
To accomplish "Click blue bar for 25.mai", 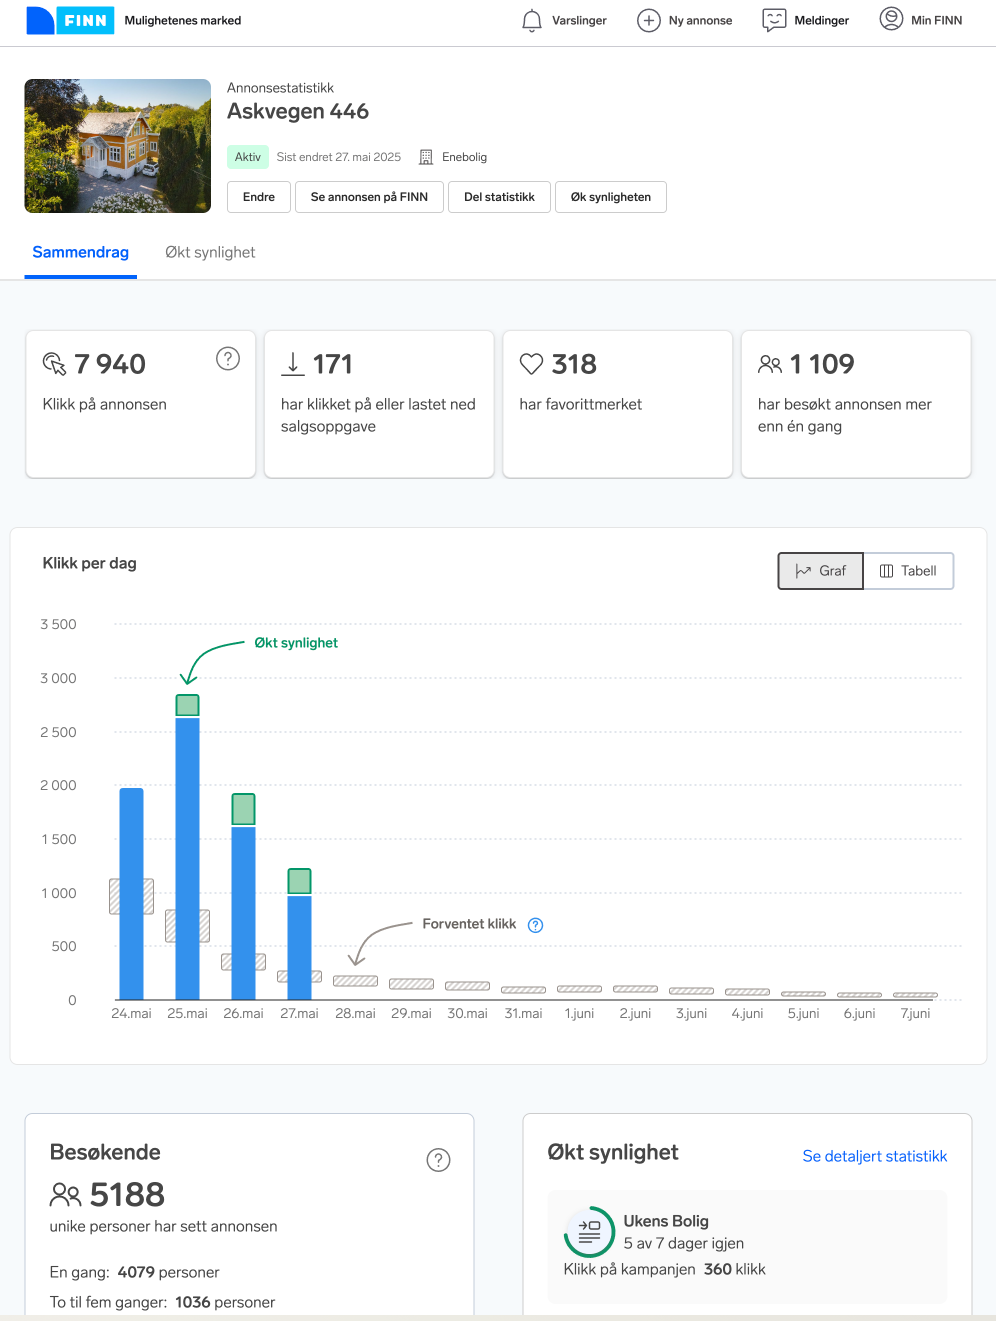I will [x=187, y=858].
